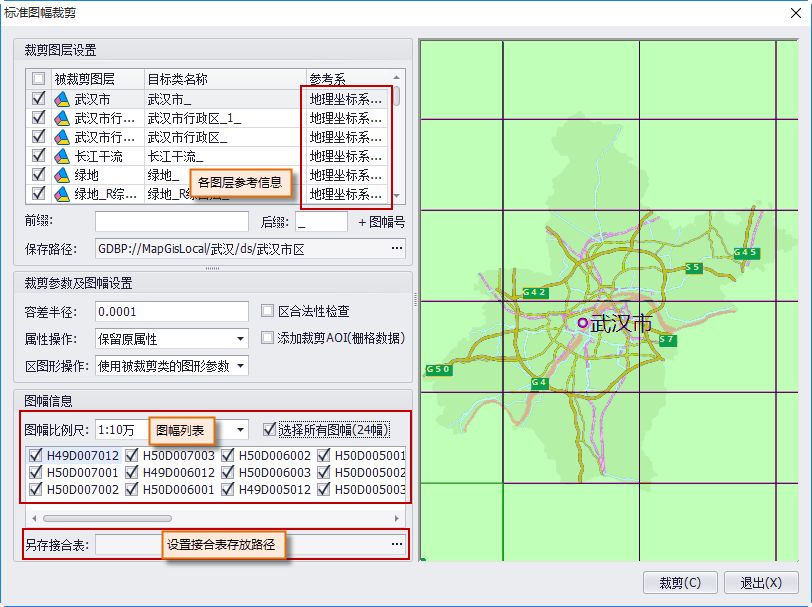812x607 pixels.
Task: Select the 武汉市行政区_ target name cell
Action: tap(225, 137)
